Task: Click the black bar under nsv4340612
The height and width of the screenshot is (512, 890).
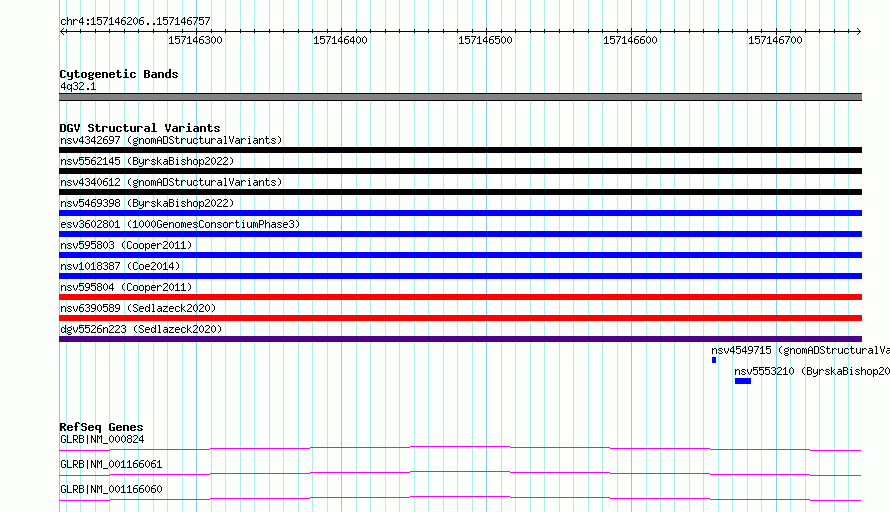Action: (x=460, y=192)
